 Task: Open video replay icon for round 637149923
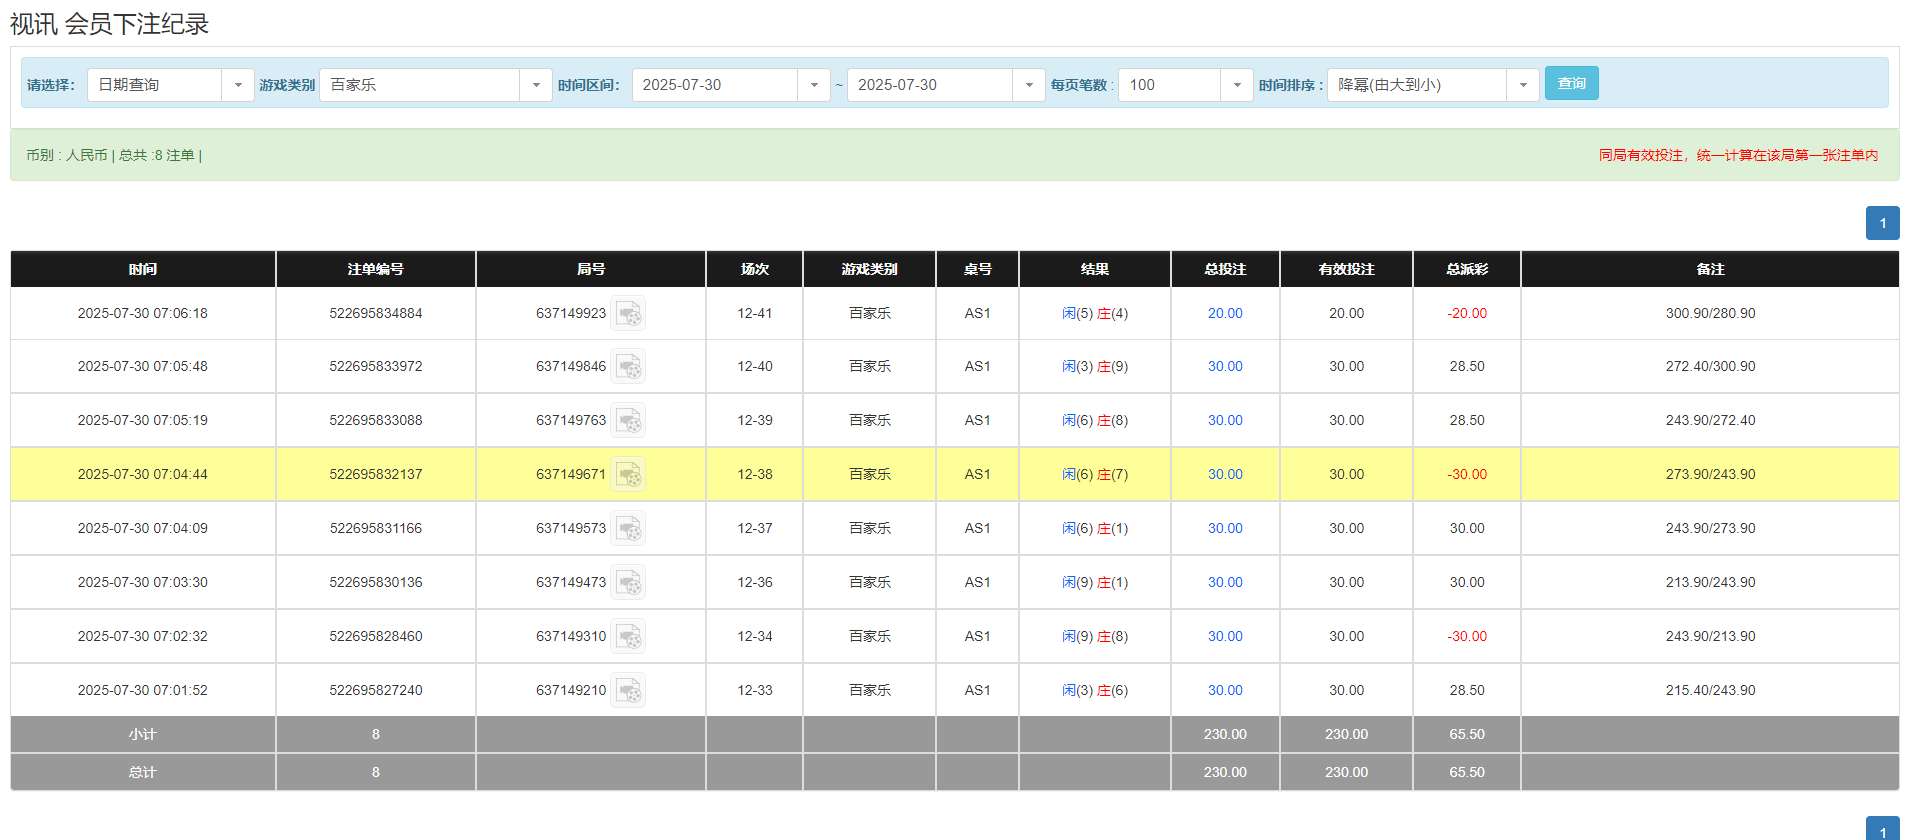coord(628,314)
